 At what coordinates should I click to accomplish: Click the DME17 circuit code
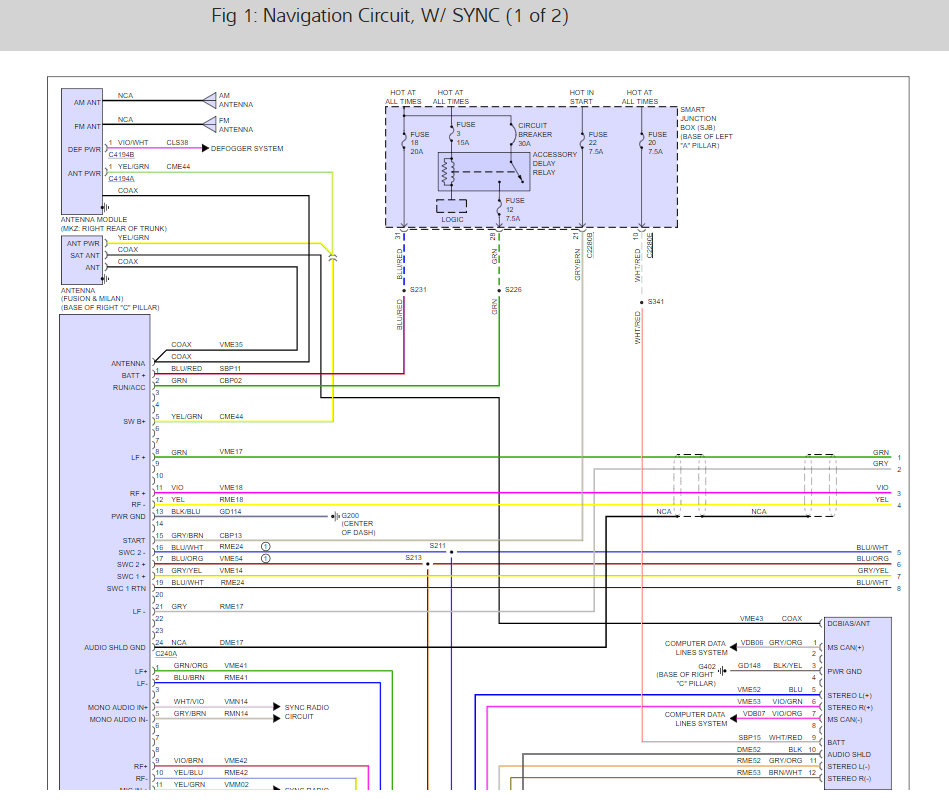[x=231, y=643]
